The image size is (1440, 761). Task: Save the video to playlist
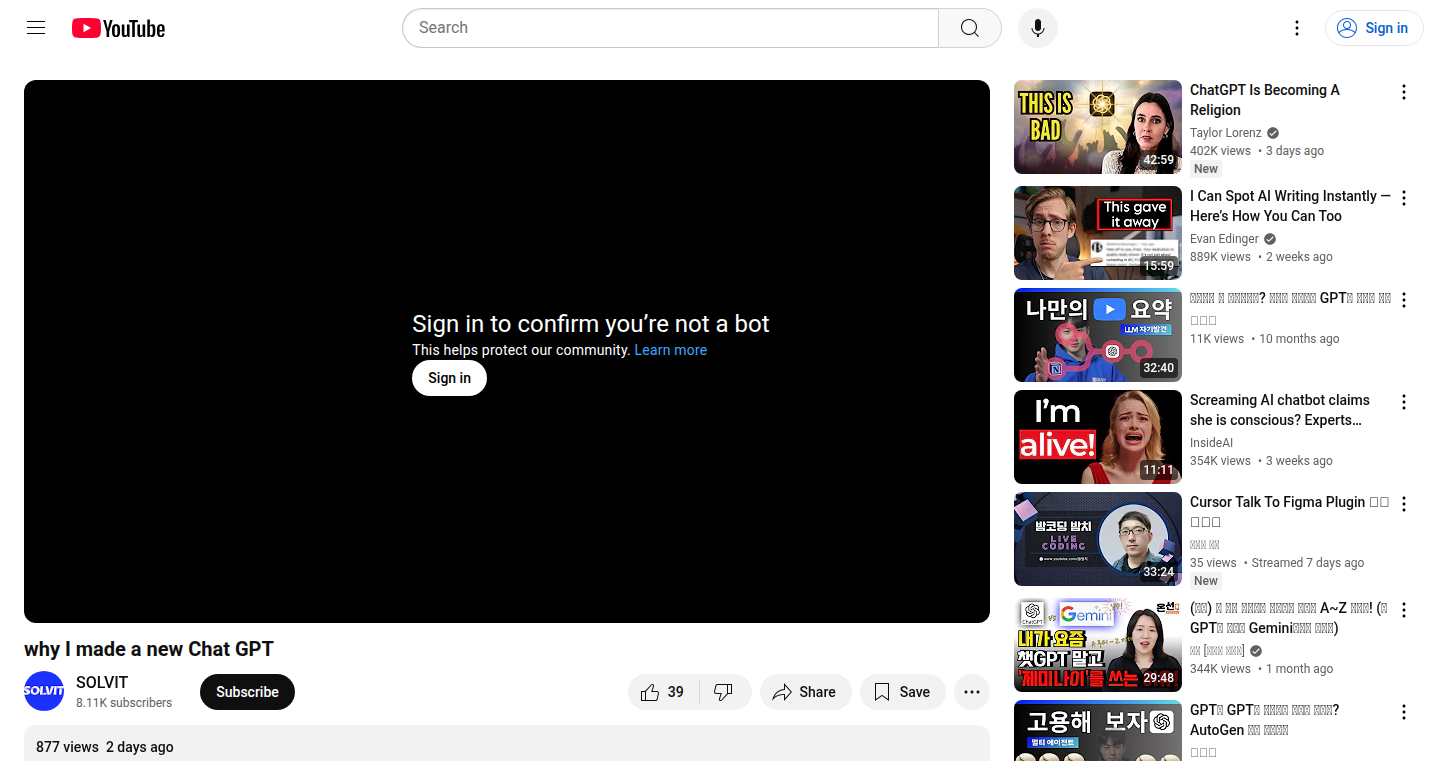[x=902, y=692]
